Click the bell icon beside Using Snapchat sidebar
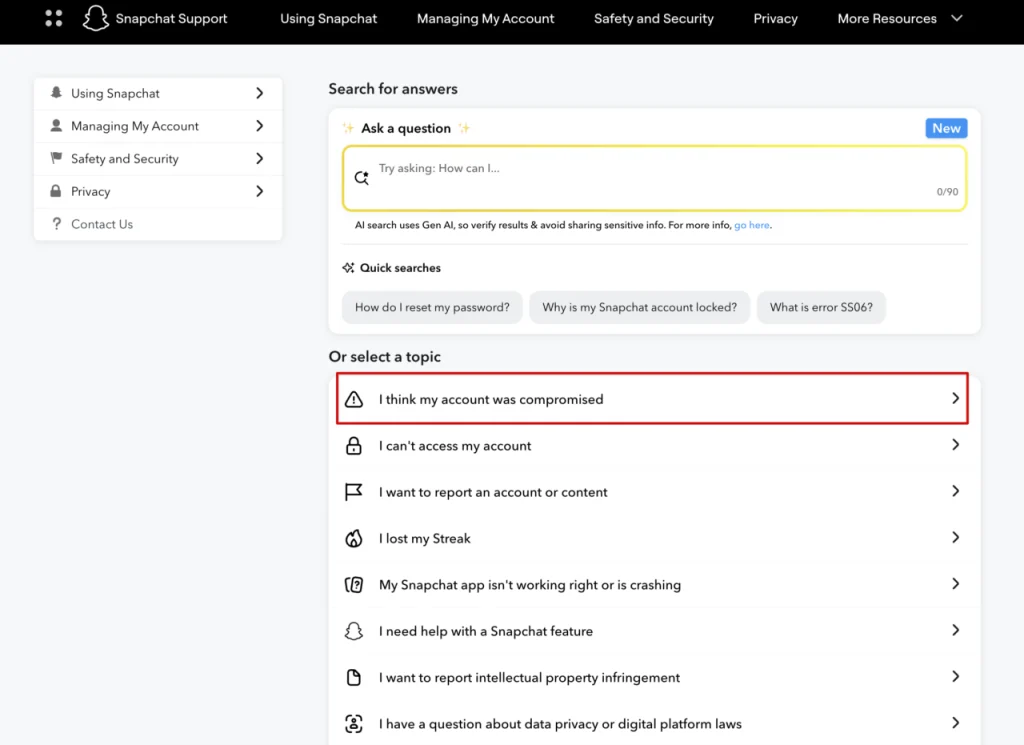 (x=56, y=93)
